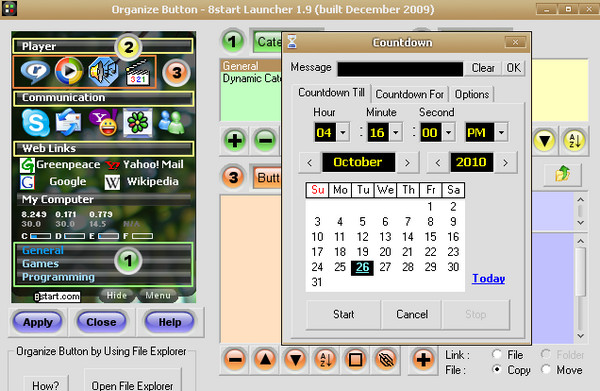Click the orange square icon button
The image size is (600, 391).
point(355,360)
